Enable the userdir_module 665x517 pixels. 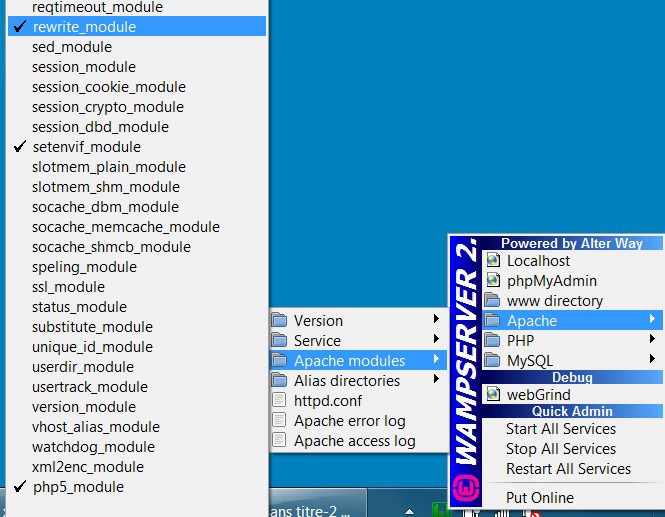tap(137, 367)
